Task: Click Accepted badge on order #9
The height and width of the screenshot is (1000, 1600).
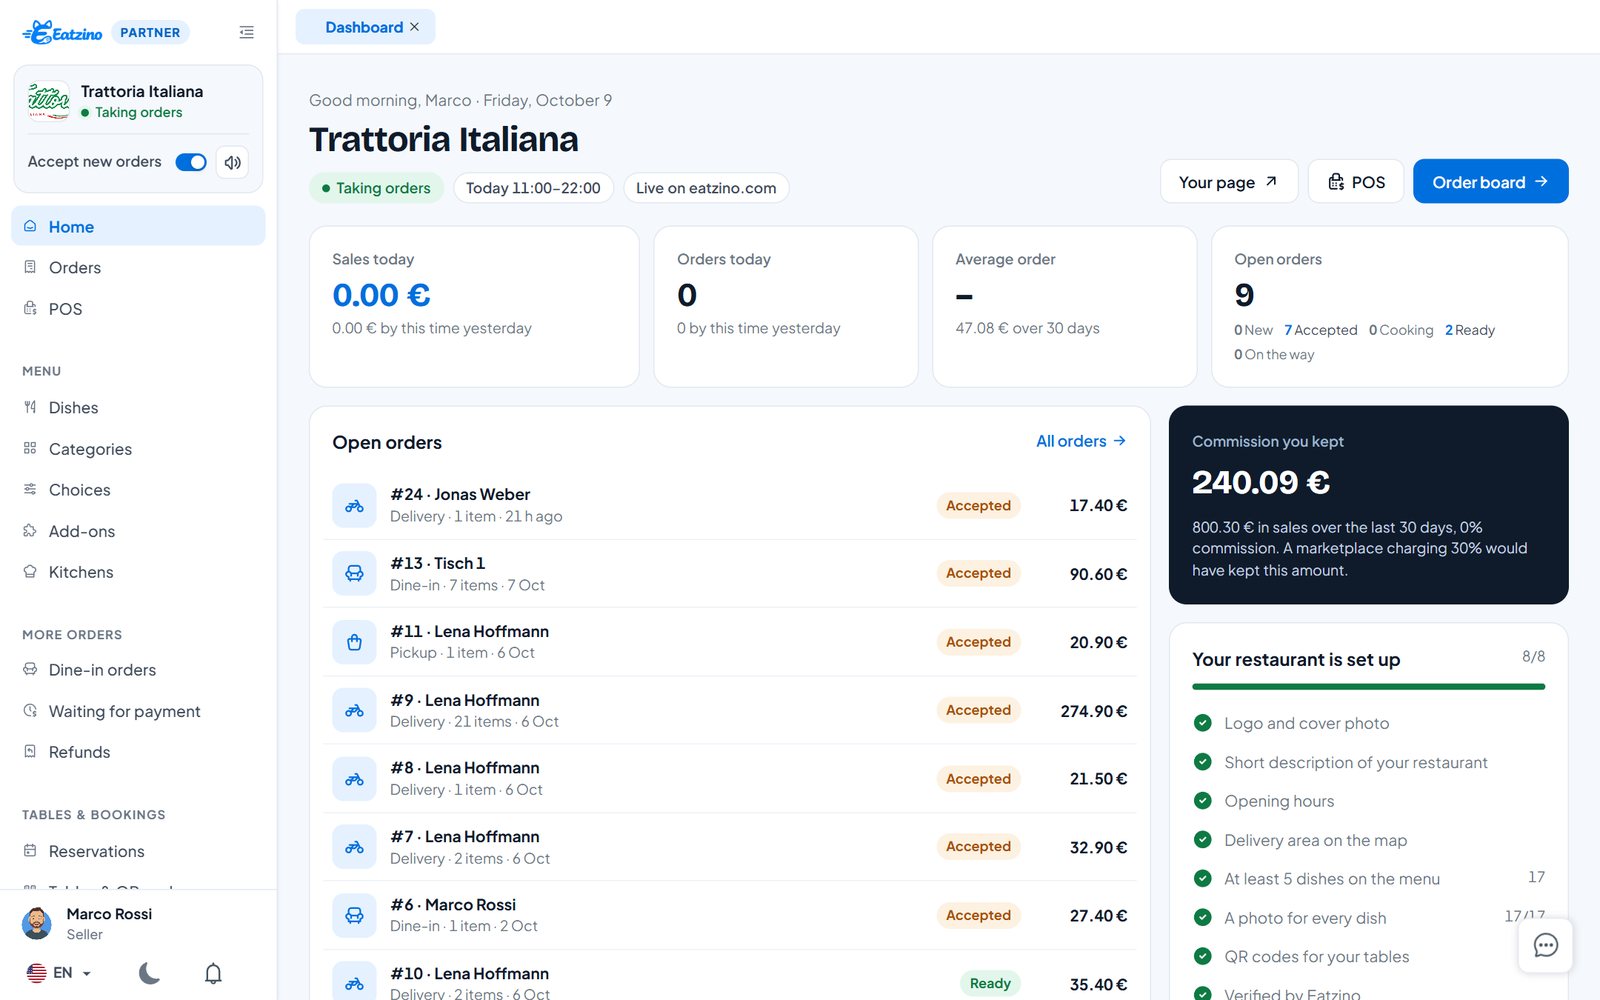Action: click(978, 710)
